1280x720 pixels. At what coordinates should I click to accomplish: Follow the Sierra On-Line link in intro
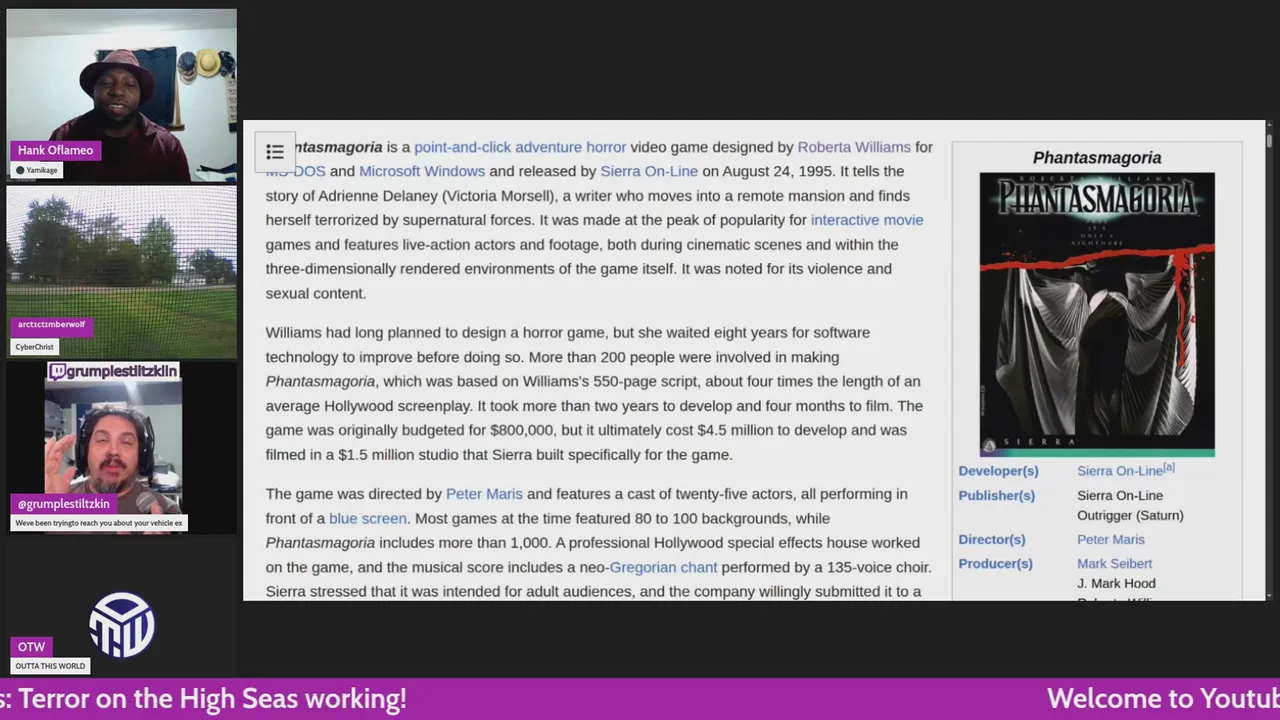pyautogui.click(x=649, y=171)
